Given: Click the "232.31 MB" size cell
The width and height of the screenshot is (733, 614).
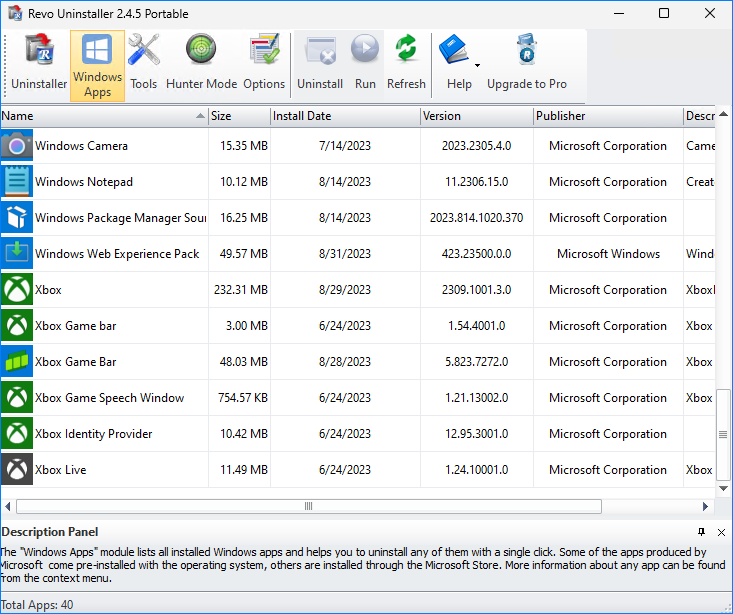Looking at the screenshot, I should (241, 290).
